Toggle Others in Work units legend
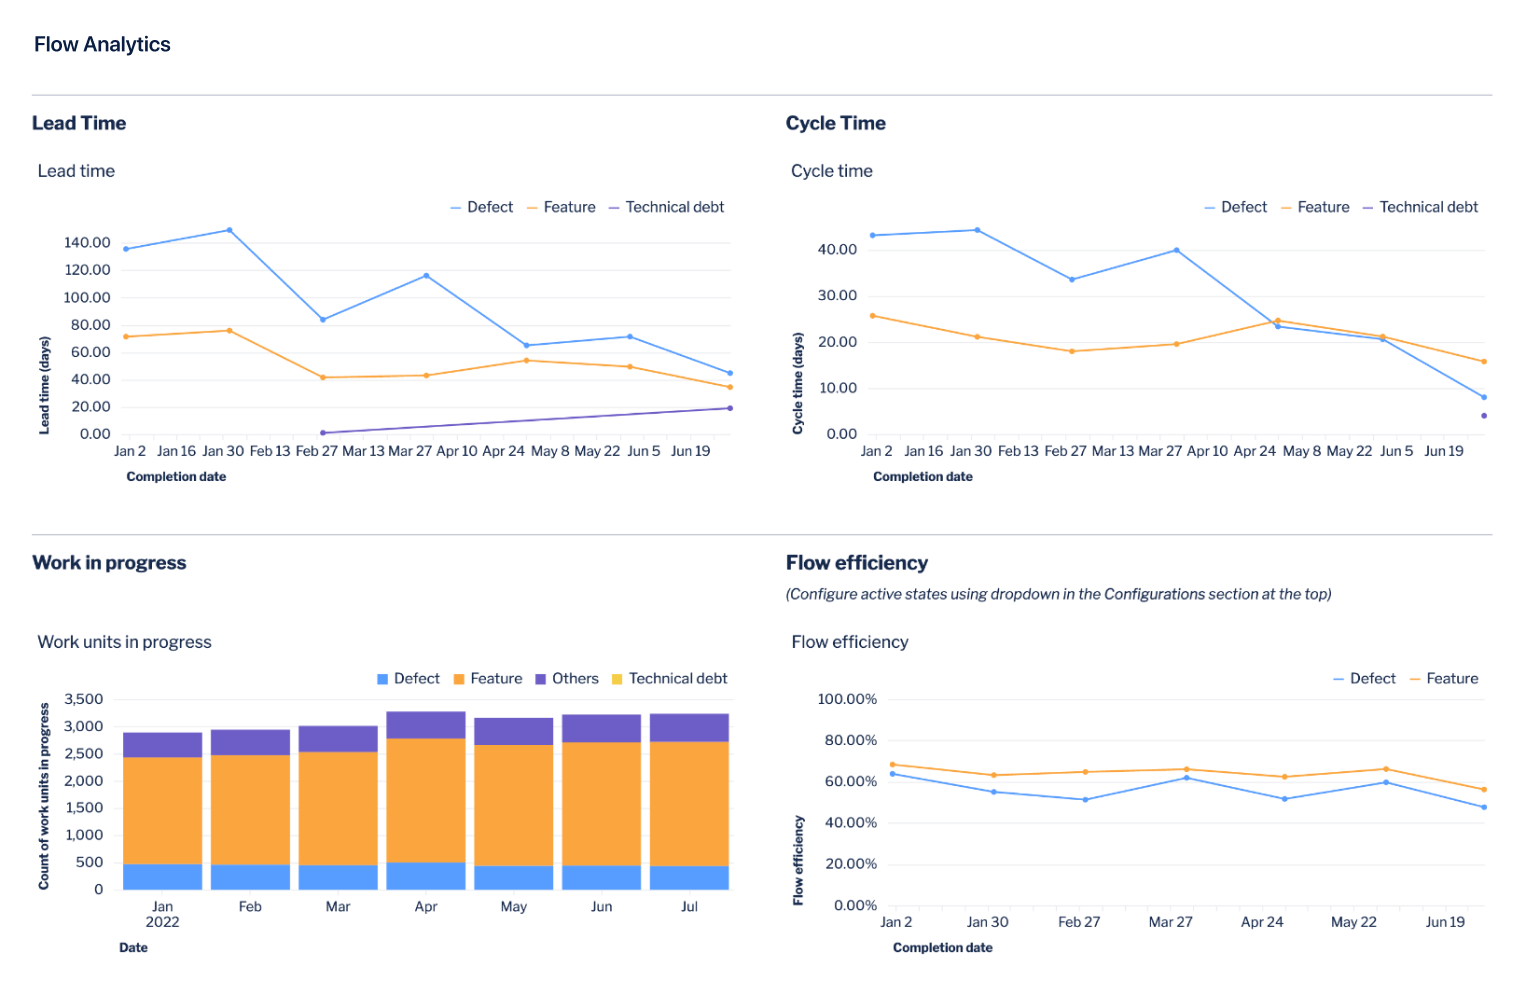The height and width of the screenshot is (1005, 1540). 567,678
